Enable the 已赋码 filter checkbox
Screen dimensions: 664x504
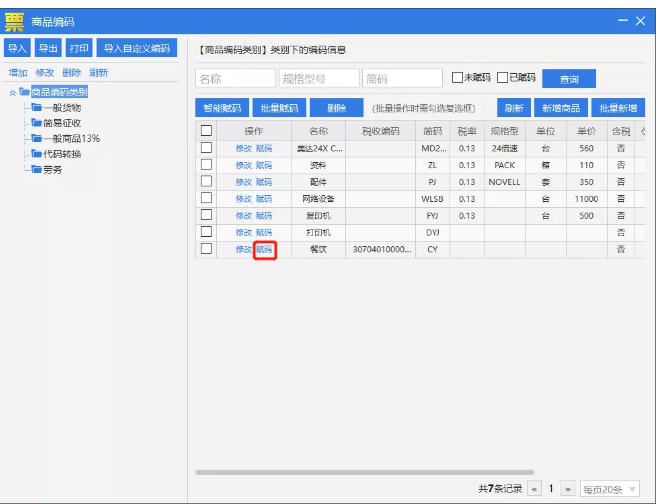point(502,78)
